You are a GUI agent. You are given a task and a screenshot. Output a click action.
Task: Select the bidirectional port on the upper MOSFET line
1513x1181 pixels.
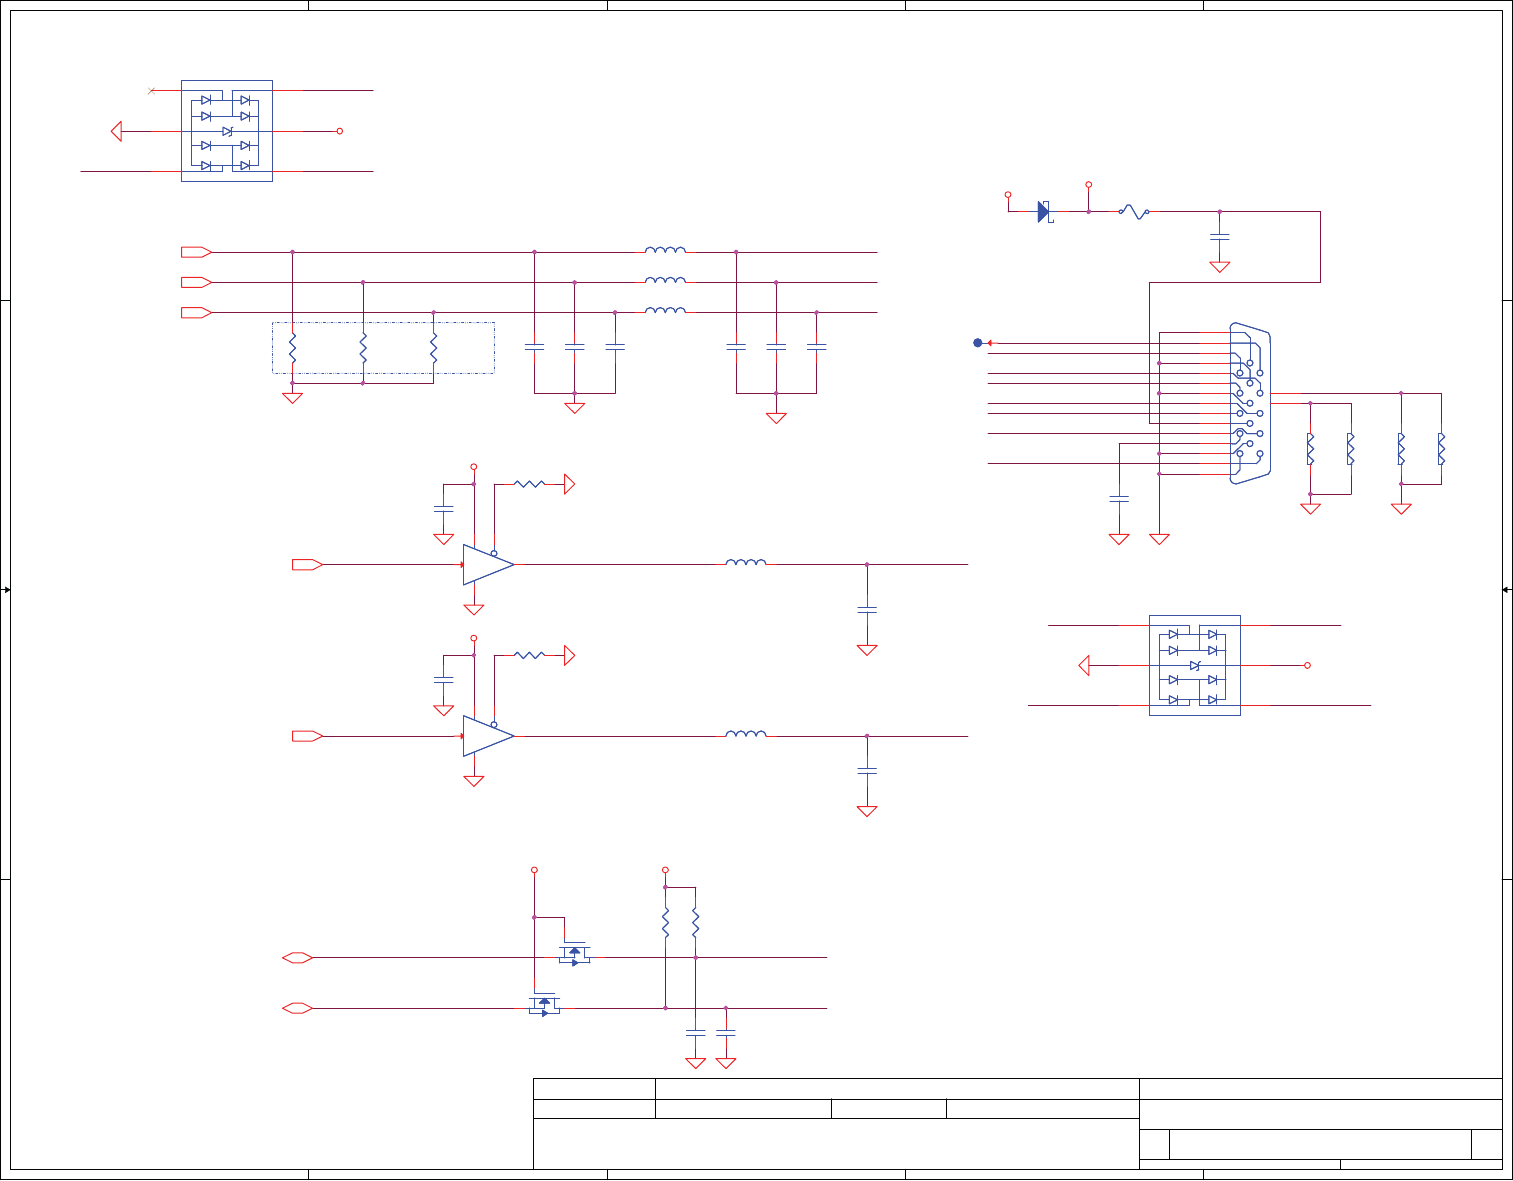(x=298, y=958)
